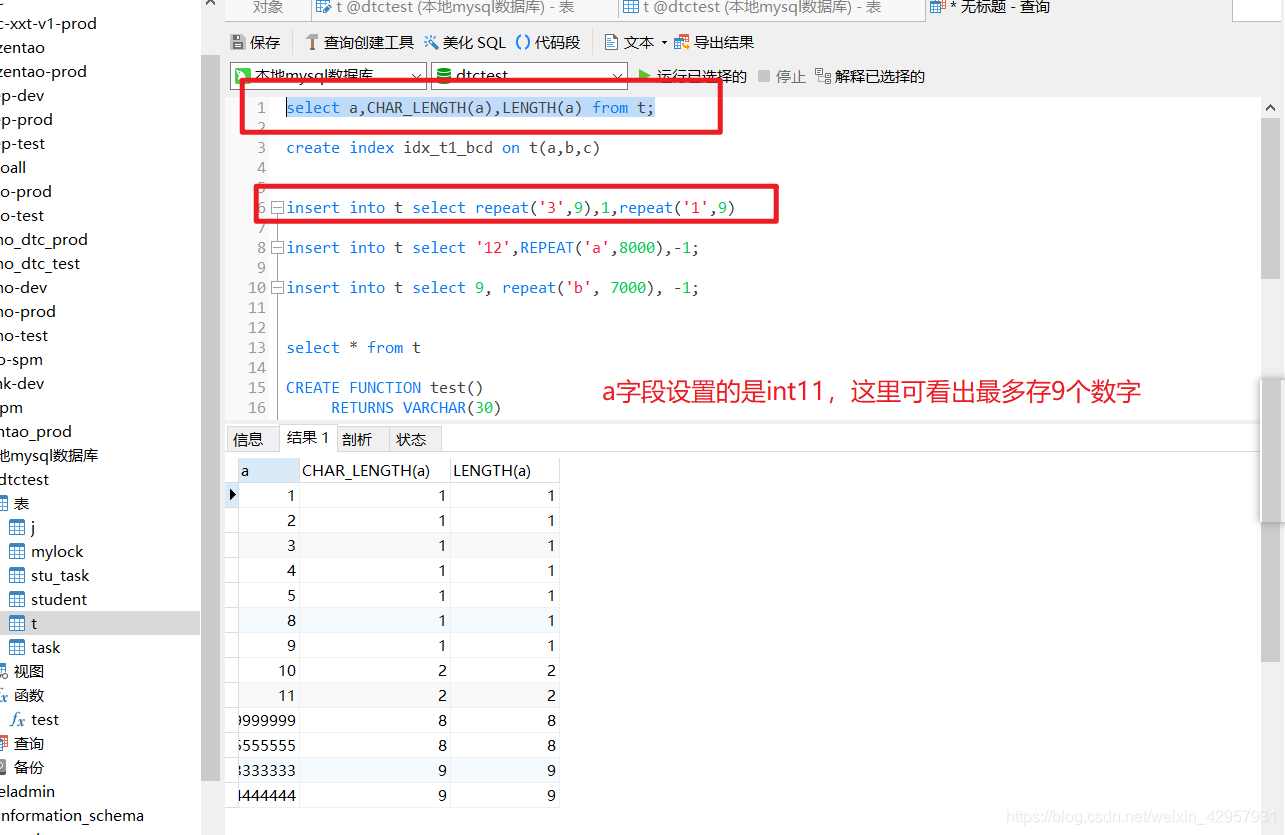The height and width of the screenshot is (835, 1285).
Task: Click the 文本 toolbar button
Action: coord(629,42)
